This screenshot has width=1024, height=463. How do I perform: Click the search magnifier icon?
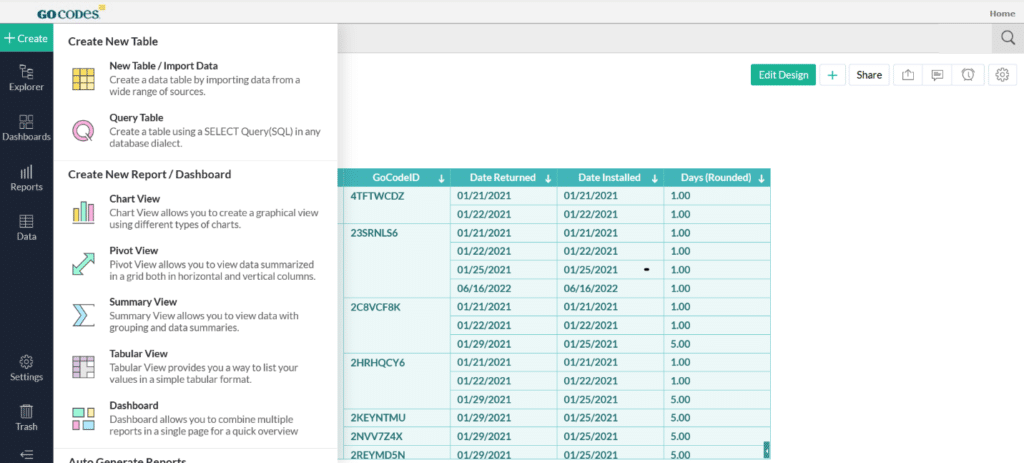1006,38
